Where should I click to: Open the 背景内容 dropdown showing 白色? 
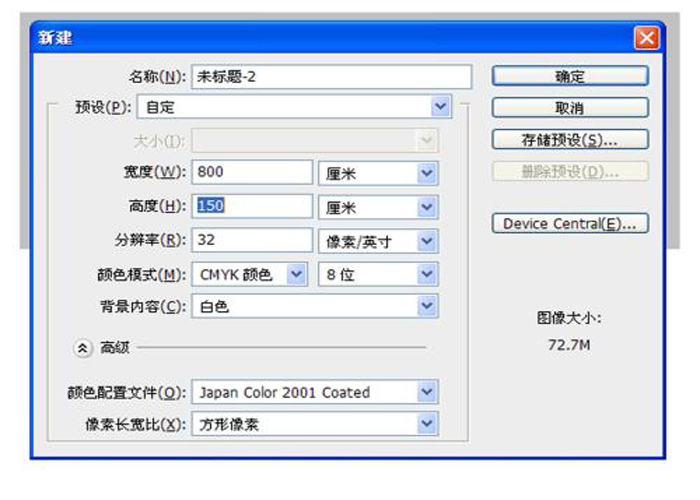[315, 306]
